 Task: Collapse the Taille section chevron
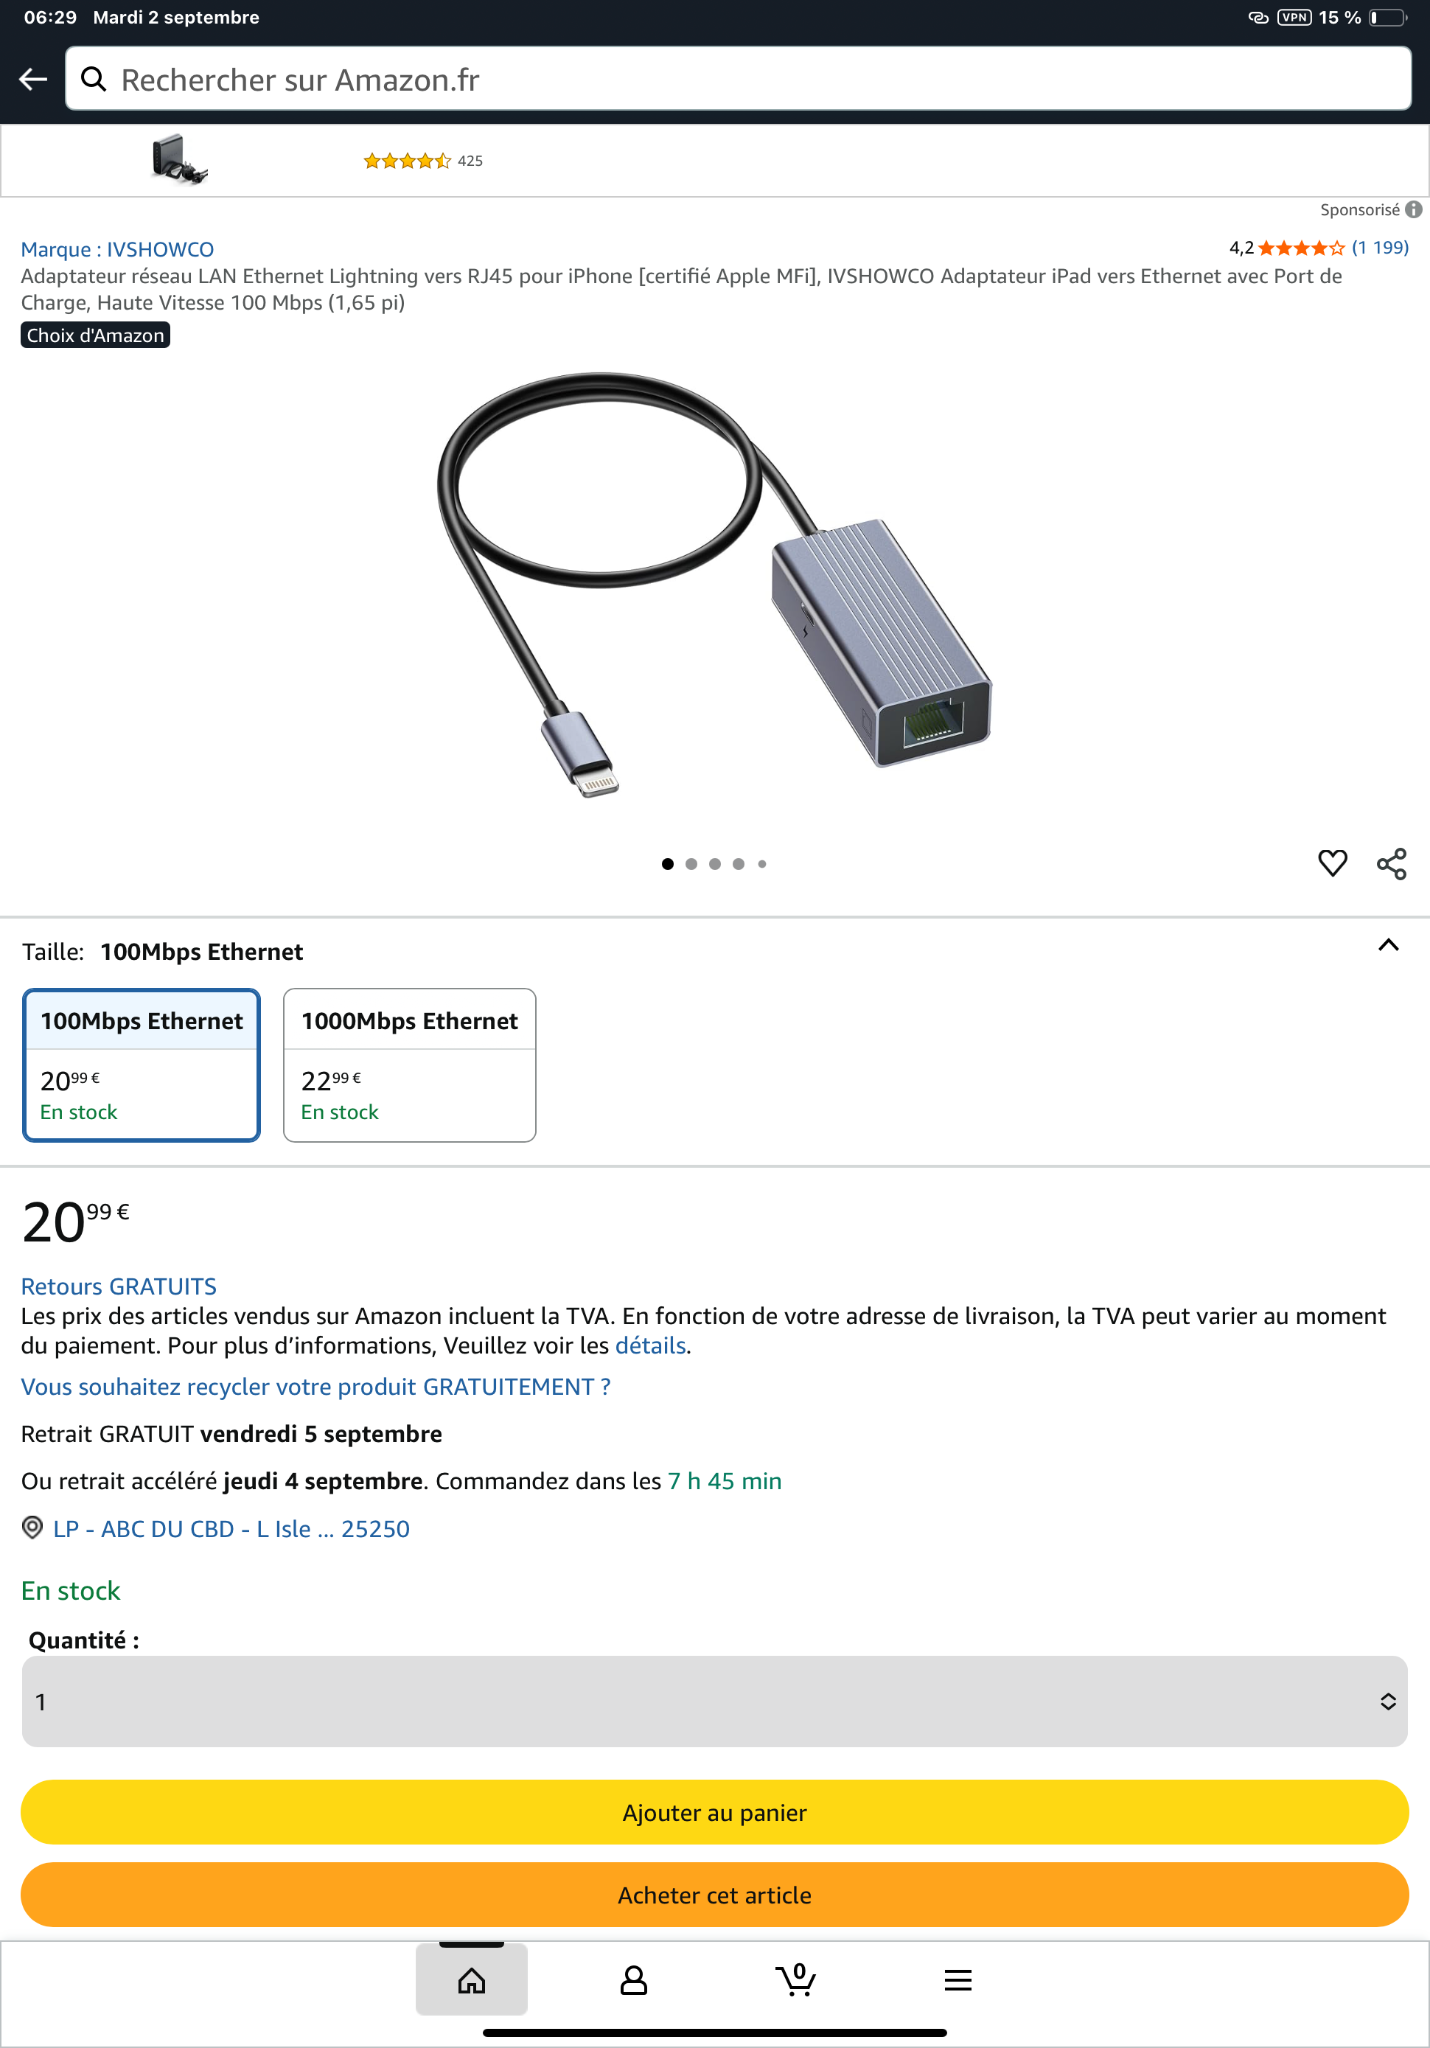[1388, 946]
